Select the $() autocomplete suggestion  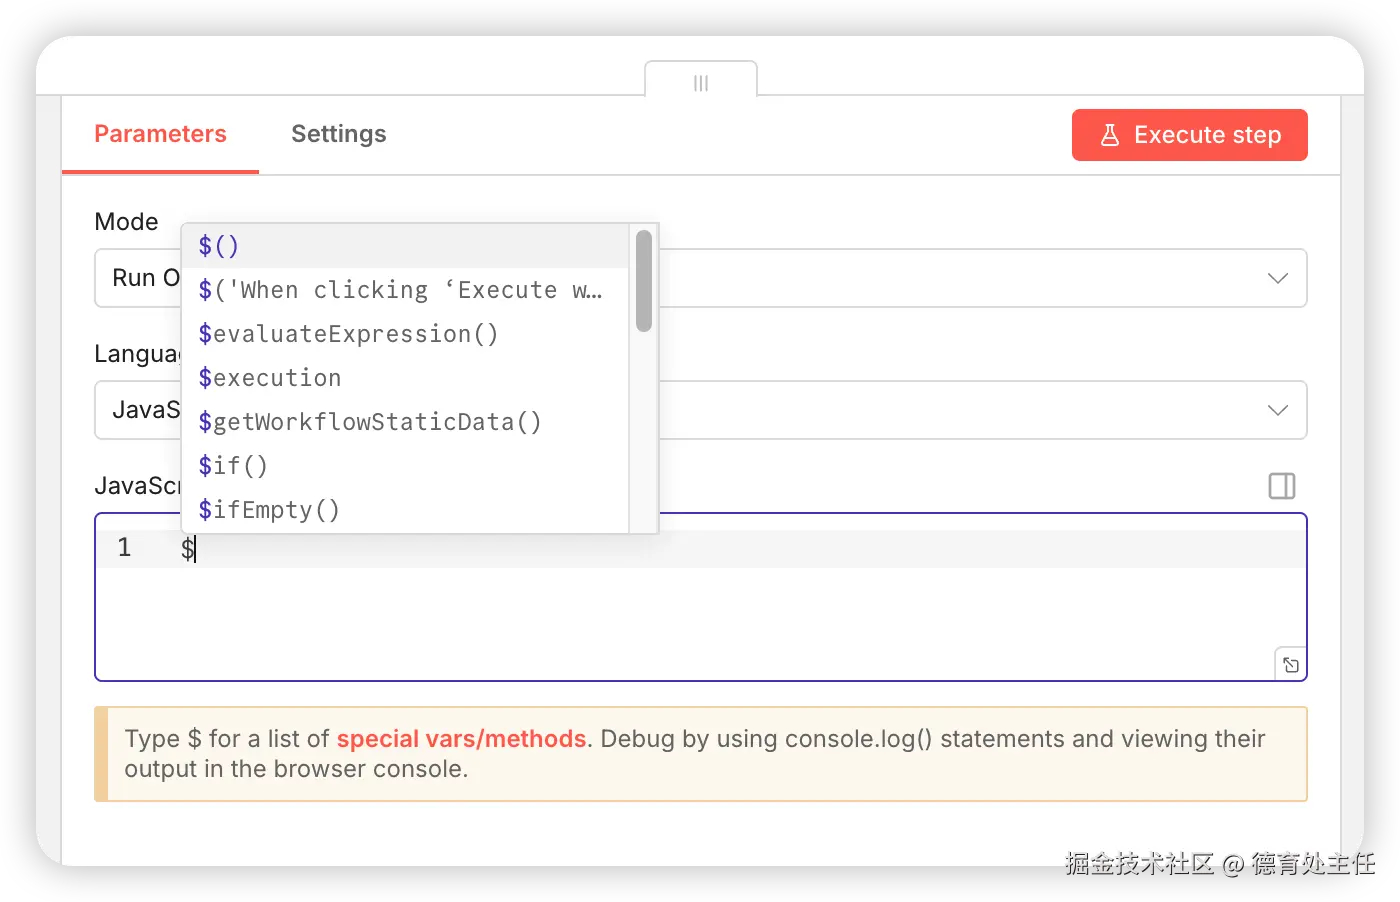219,246
